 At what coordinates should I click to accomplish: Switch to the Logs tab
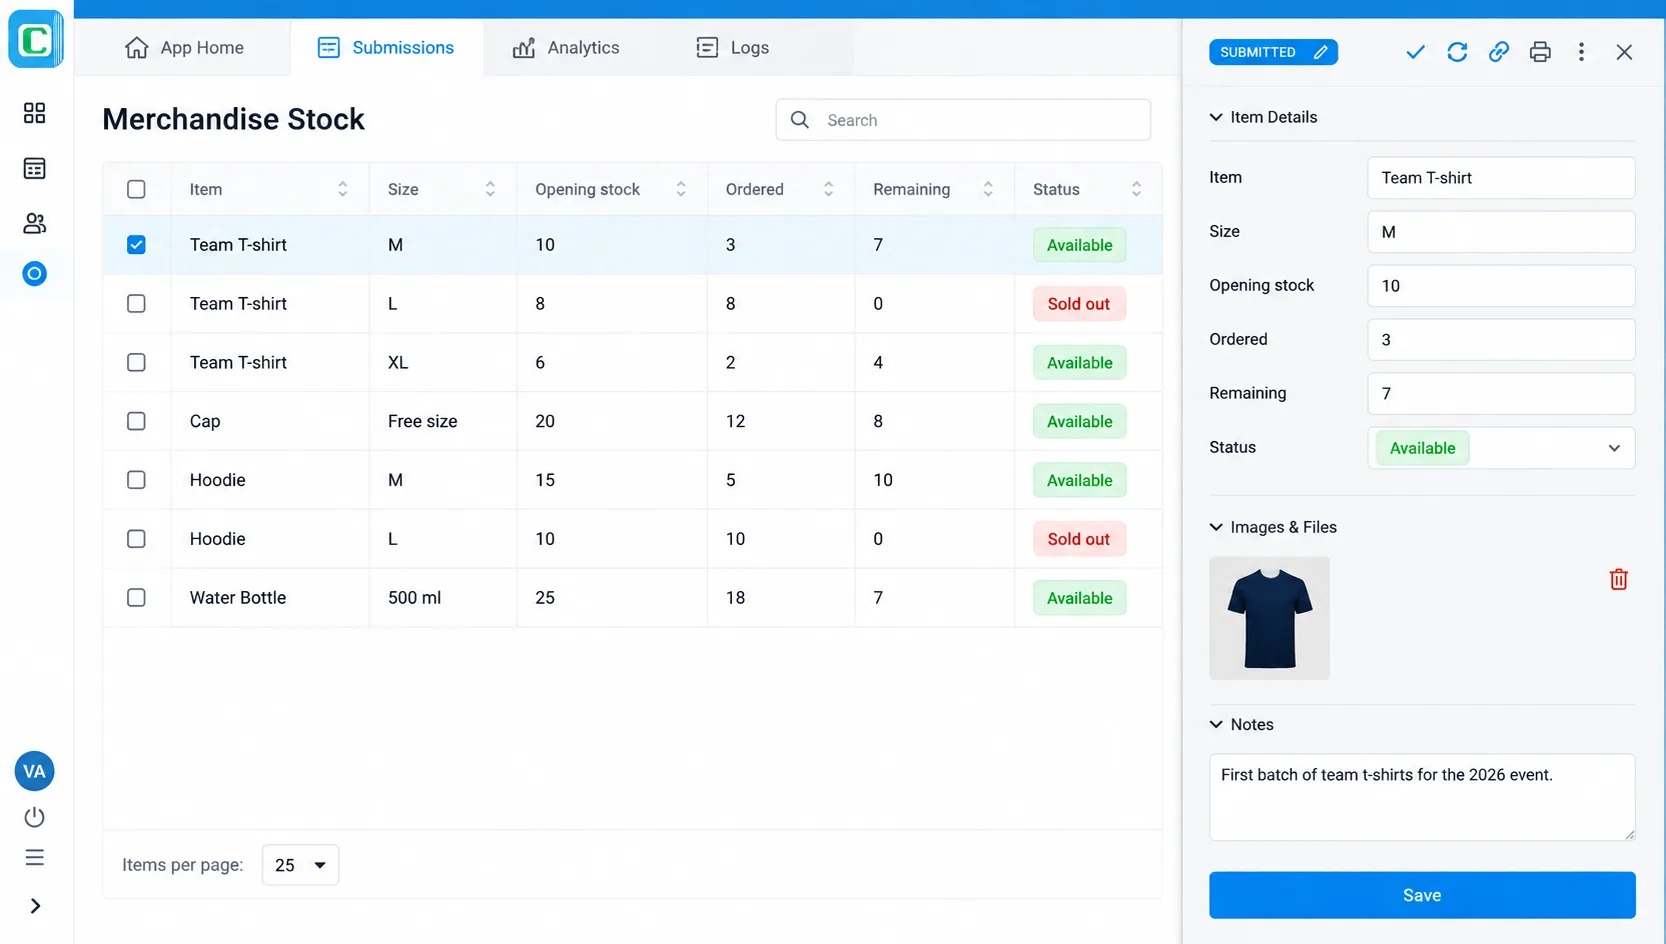pos(733,48)
